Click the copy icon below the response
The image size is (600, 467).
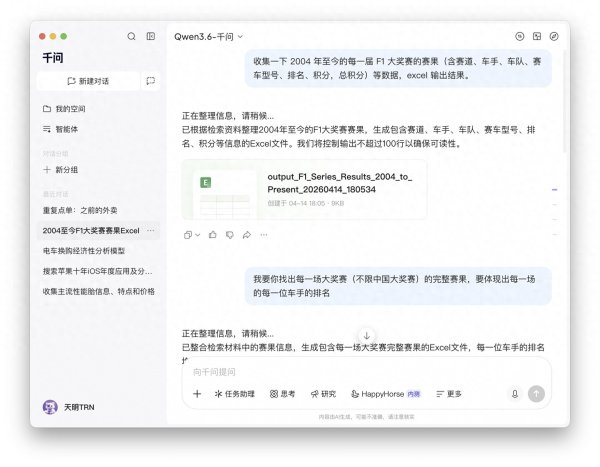pyautogui.click(x=188, y=235)
